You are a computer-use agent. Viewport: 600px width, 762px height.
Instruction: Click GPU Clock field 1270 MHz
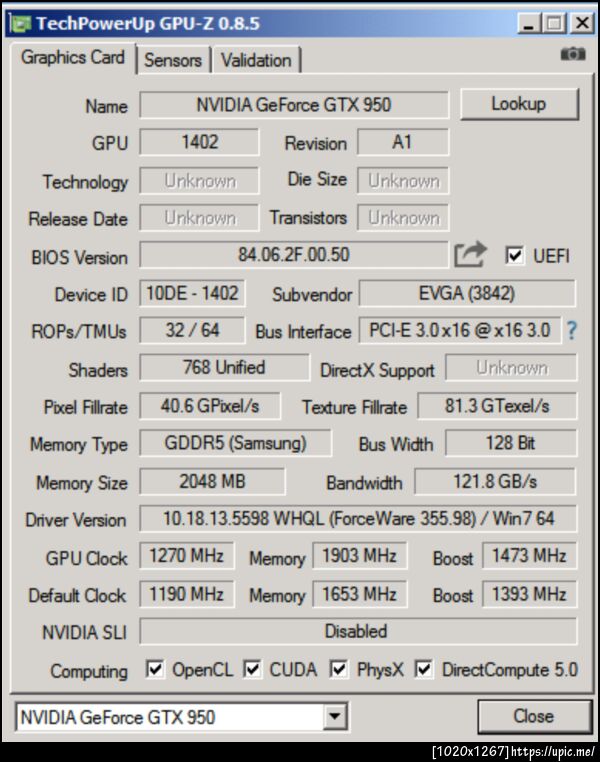187,555
